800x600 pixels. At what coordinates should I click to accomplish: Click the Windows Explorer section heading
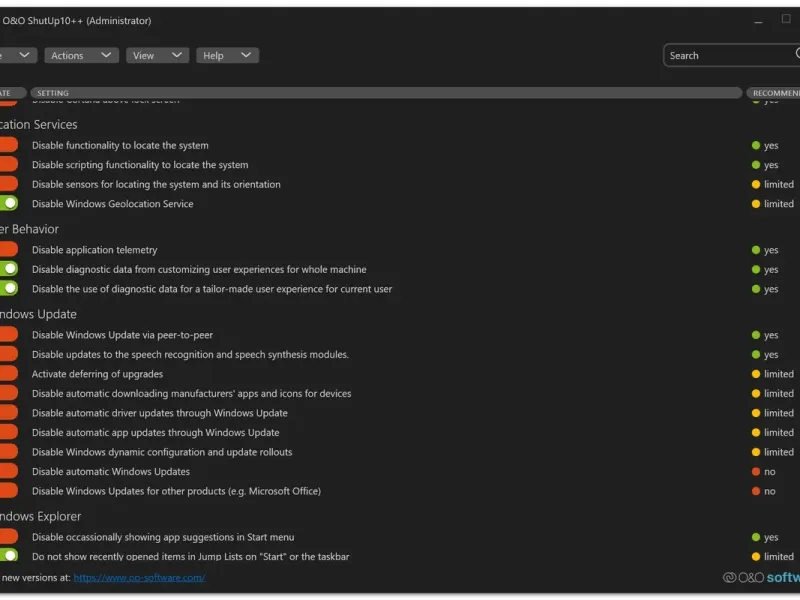40,516
